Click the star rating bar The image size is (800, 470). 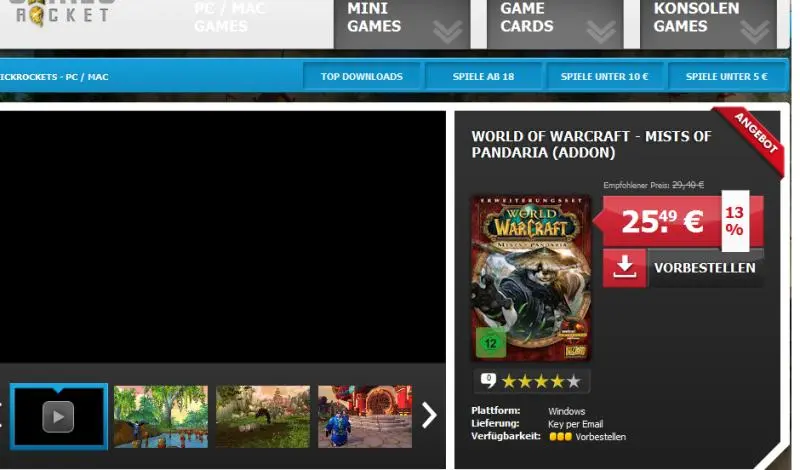[540, 381]
